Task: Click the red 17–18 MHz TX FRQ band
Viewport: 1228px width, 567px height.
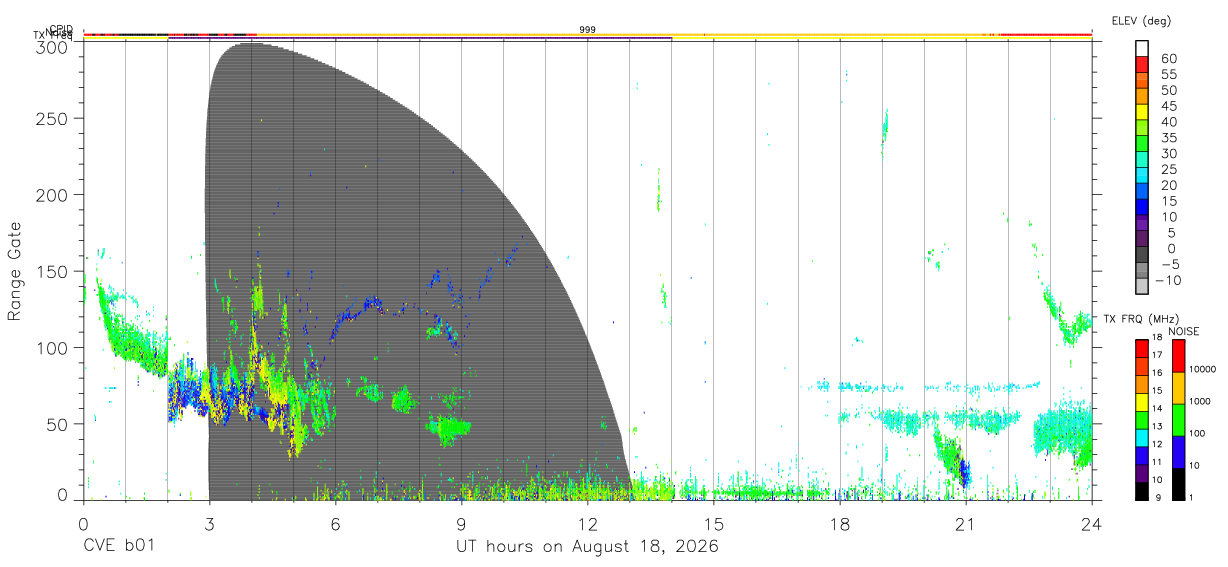Action: click(x=1142, y=347)
